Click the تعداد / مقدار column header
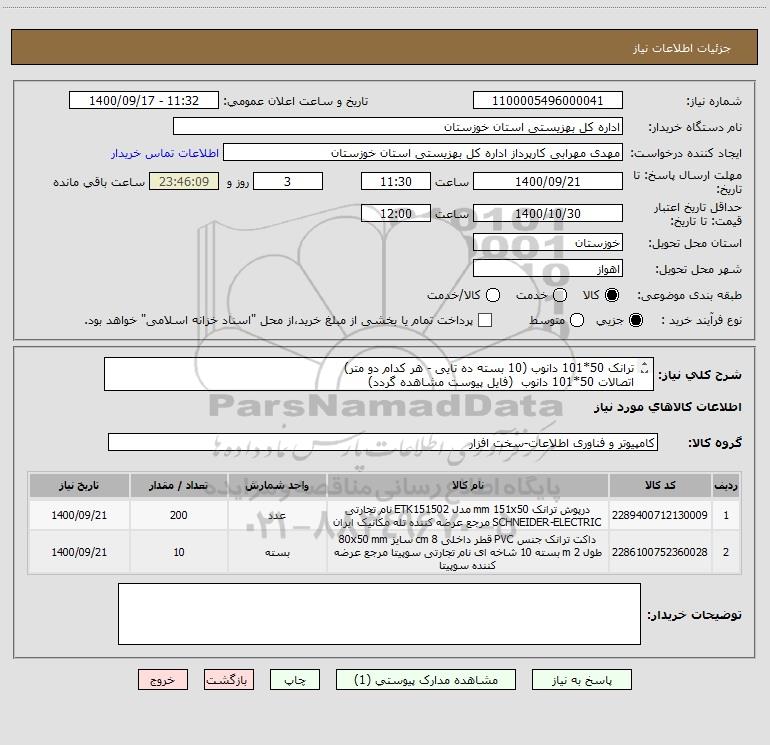This screenshot has width=770, height=745. (x=178, y=485)
